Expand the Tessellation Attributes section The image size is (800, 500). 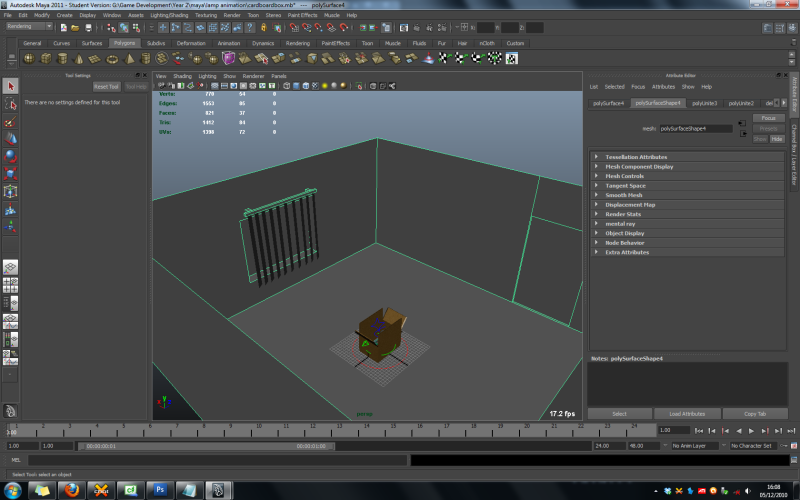pyautogui.click(x=637, y=157)
